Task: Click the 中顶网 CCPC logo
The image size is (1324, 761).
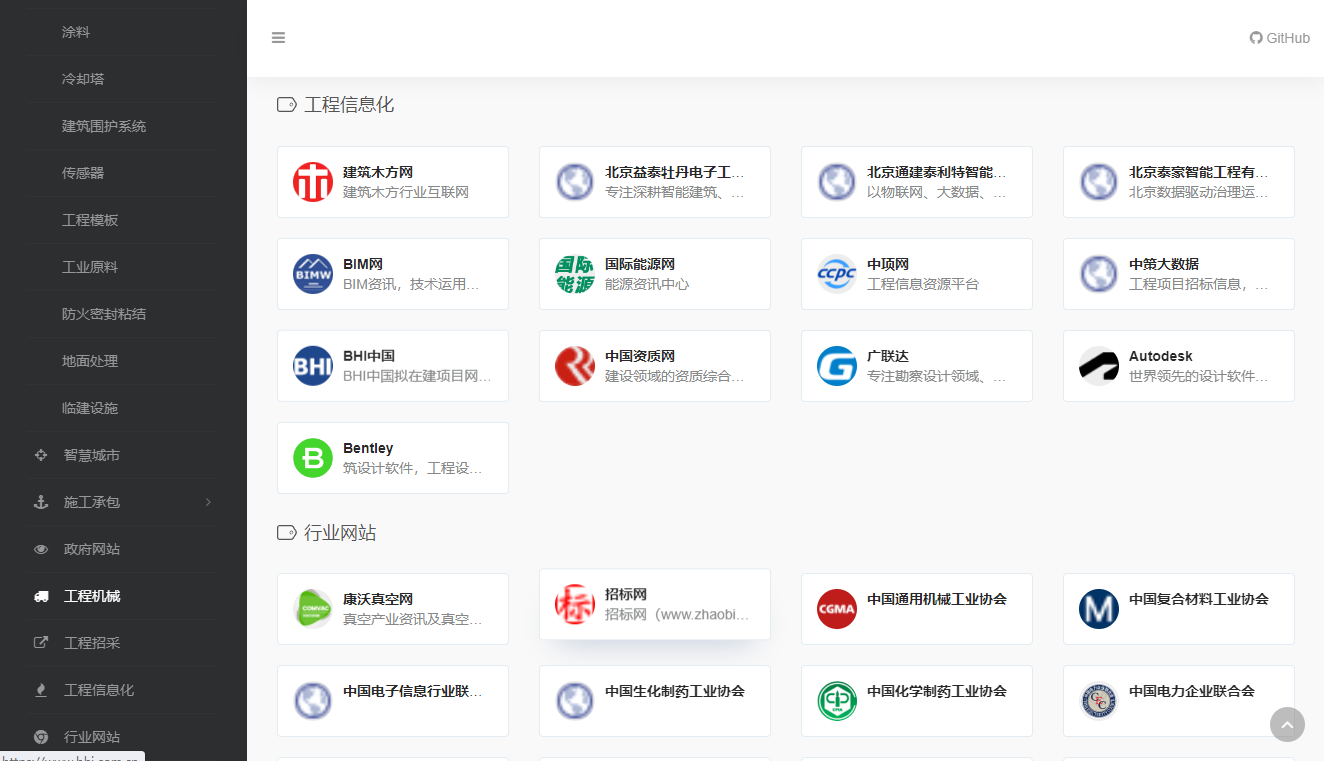Action: (837, 274)
